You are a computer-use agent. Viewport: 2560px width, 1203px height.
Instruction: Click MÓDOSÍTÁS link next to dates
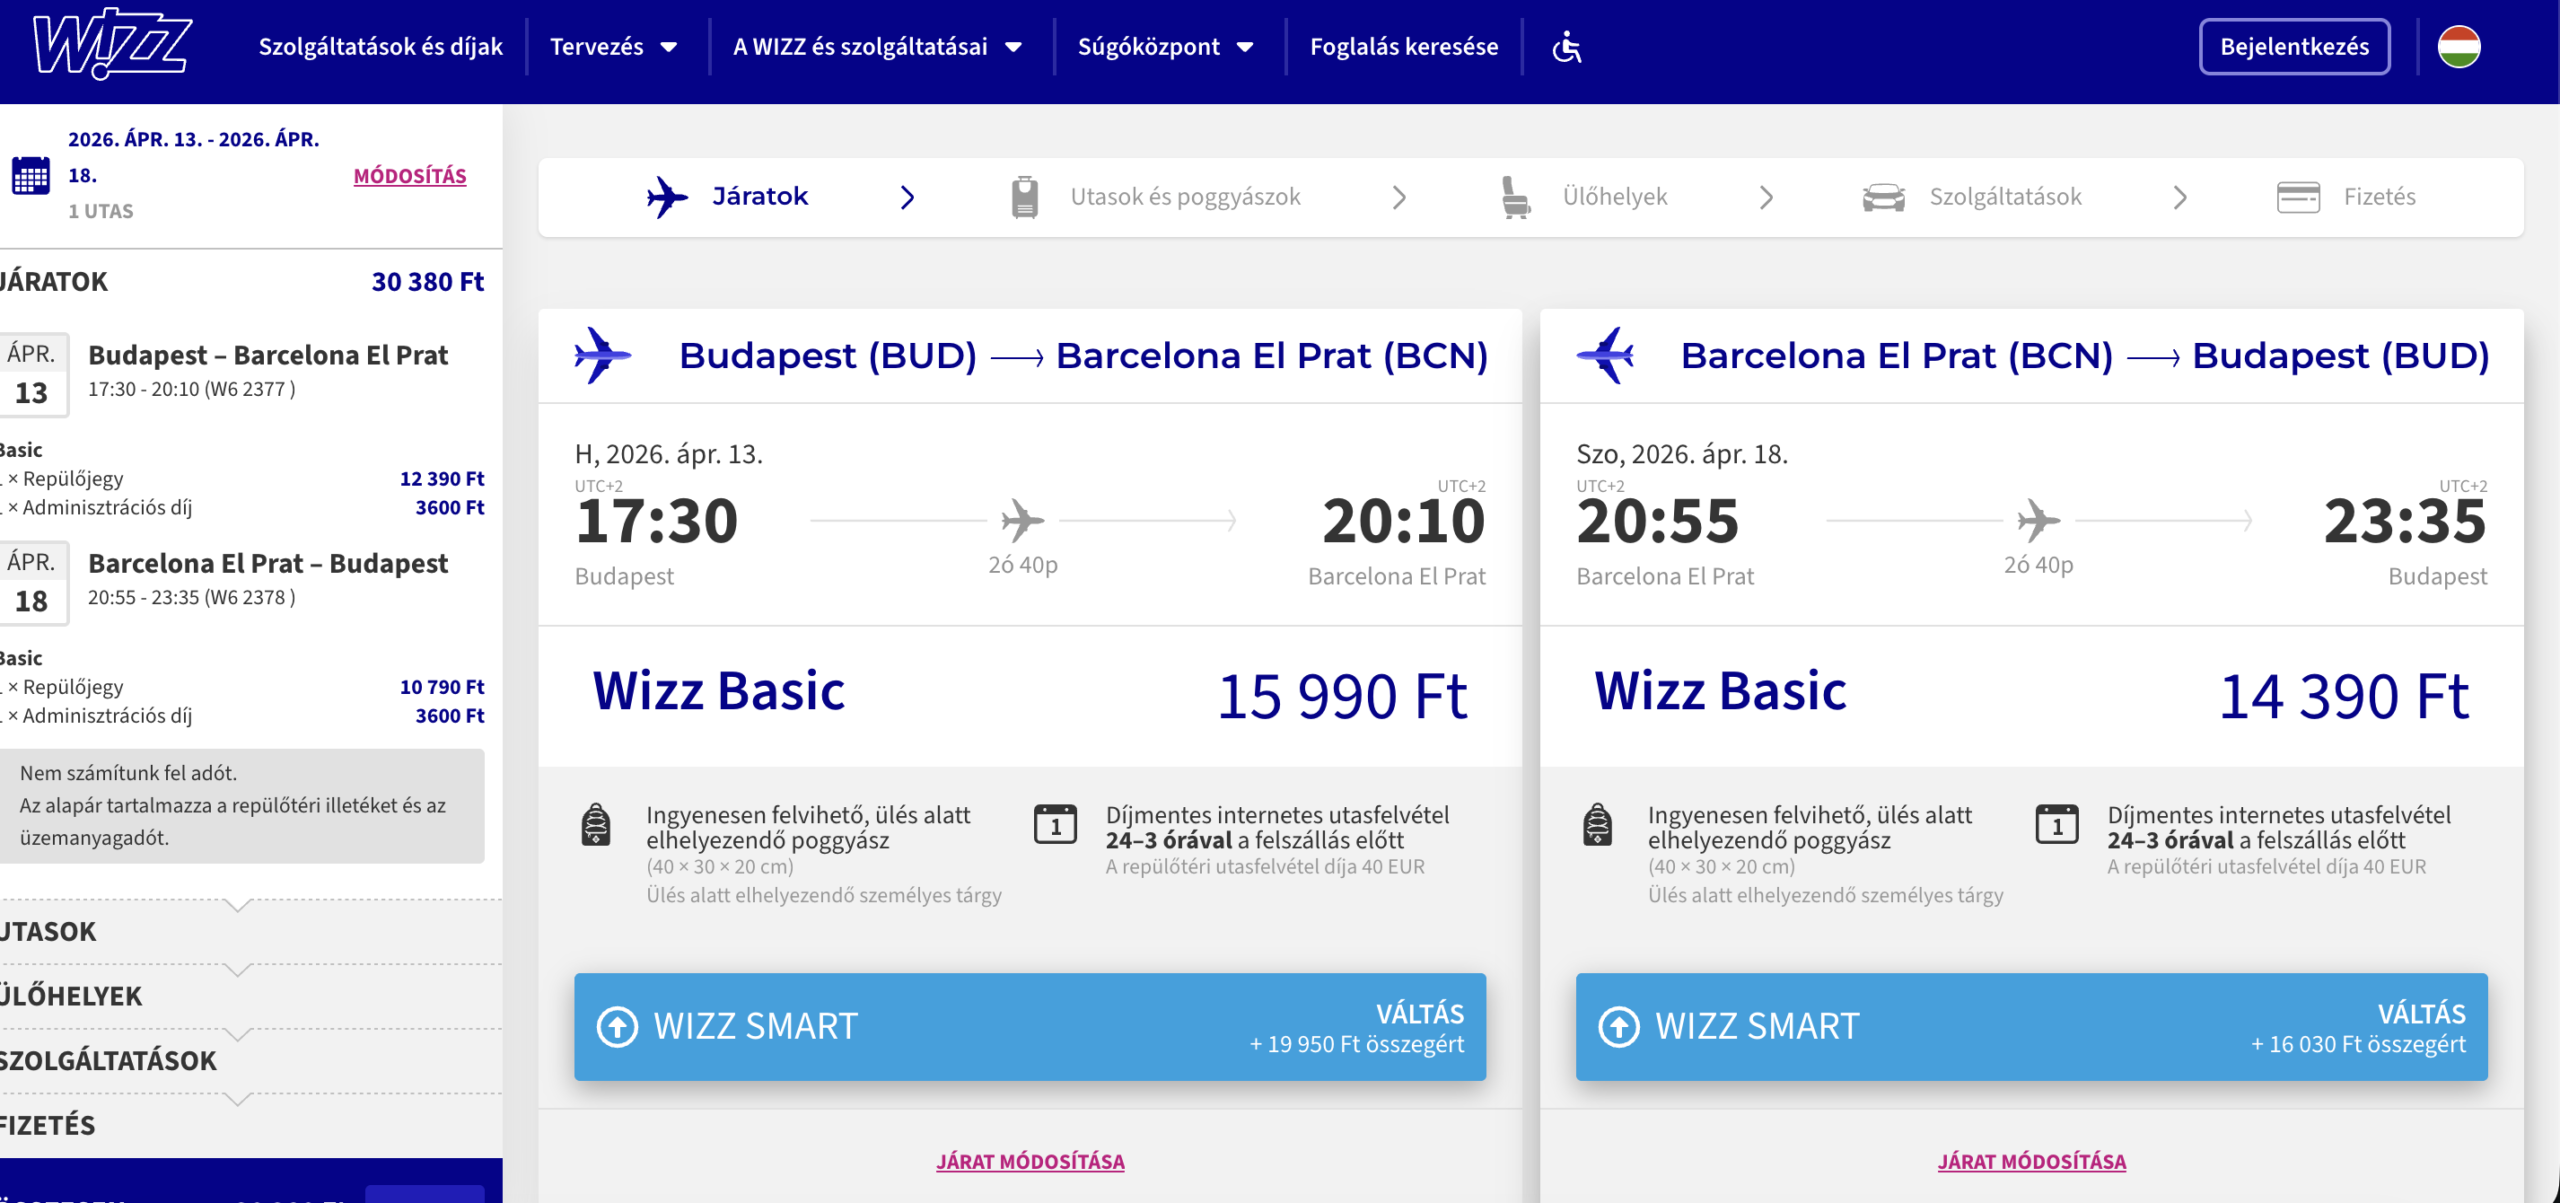pos(410,176)
